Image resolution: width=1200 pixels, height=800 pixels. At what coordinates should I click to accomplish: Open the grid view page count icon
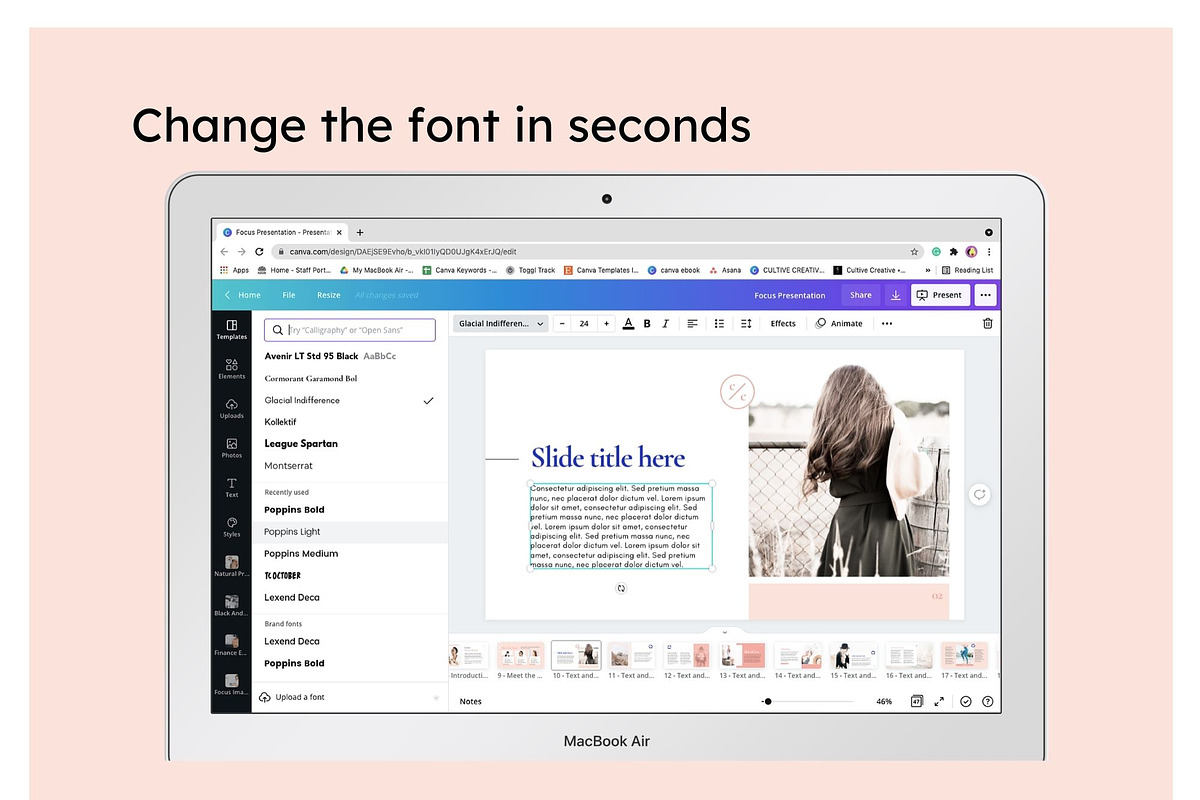pos(916,701)
